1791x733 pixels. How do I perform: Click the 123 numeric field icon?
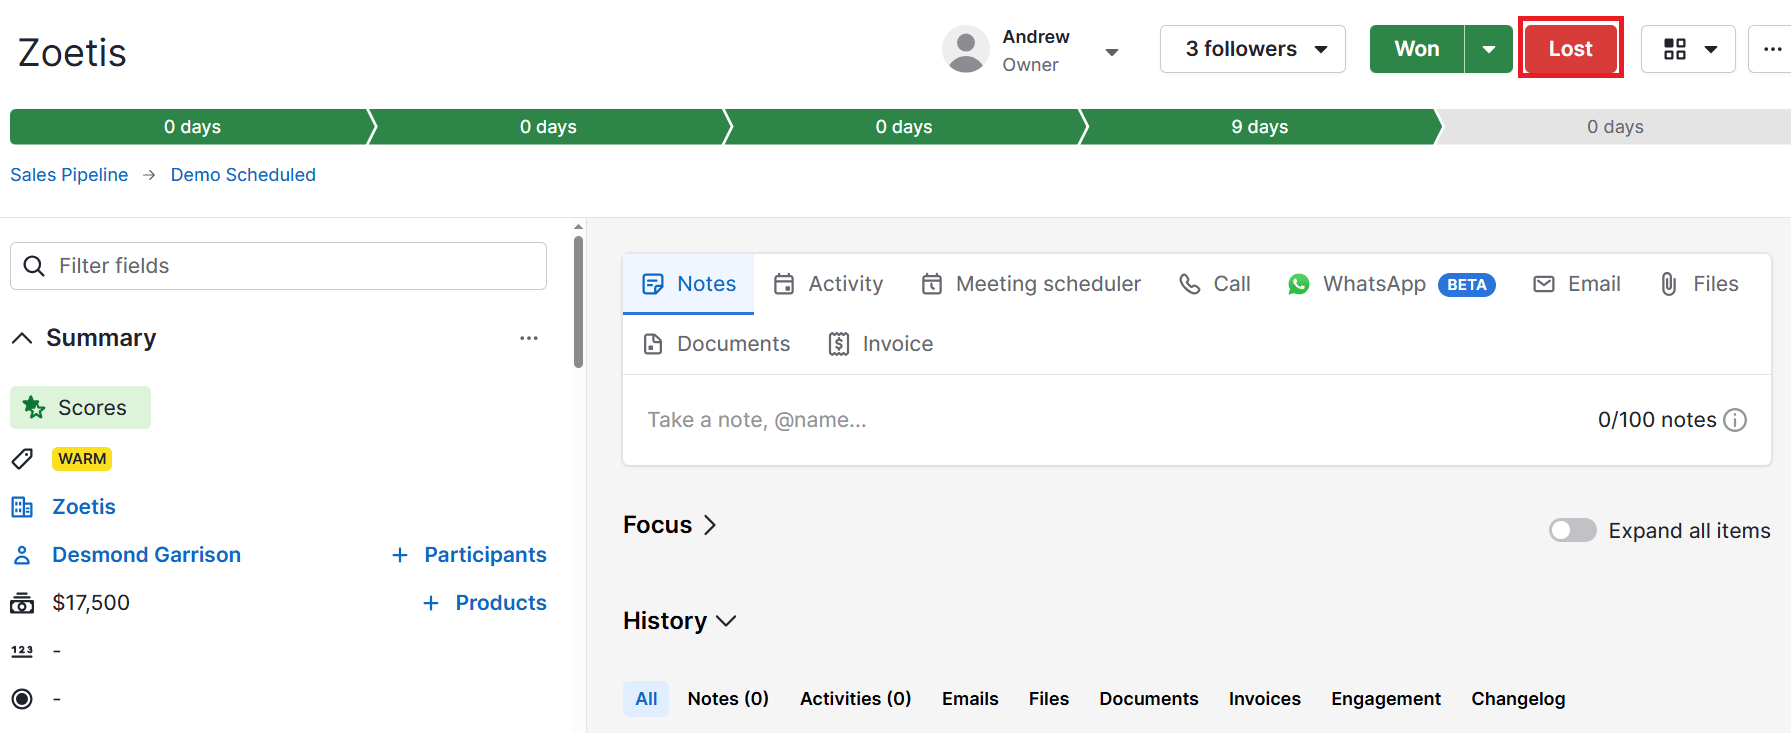click(x=22, y=651)
